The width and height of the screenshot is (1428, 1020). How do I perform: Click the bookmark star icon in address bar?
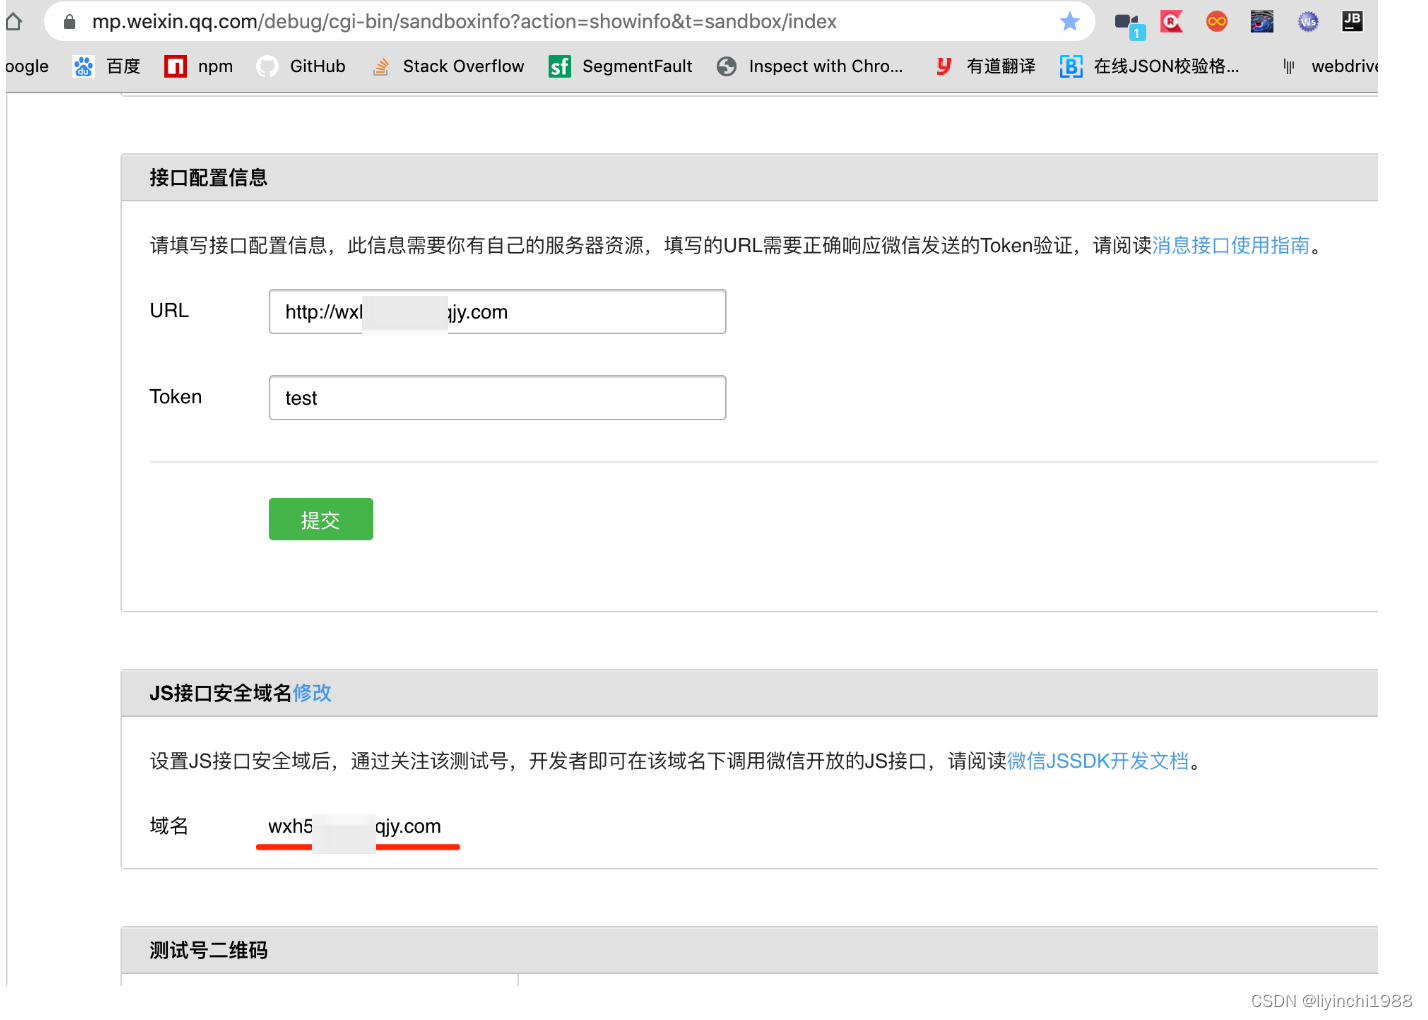(1069, 21)
